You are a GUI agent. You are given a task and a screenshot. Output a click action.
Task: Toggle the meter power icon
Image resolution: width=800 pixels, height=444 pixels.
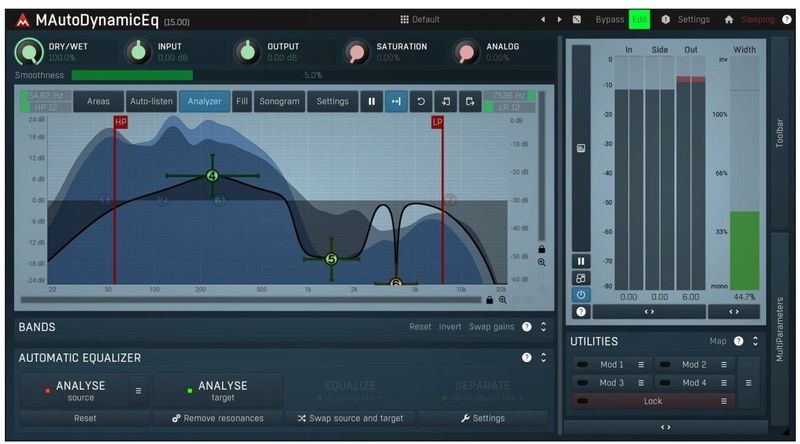[x=581, y=295]
